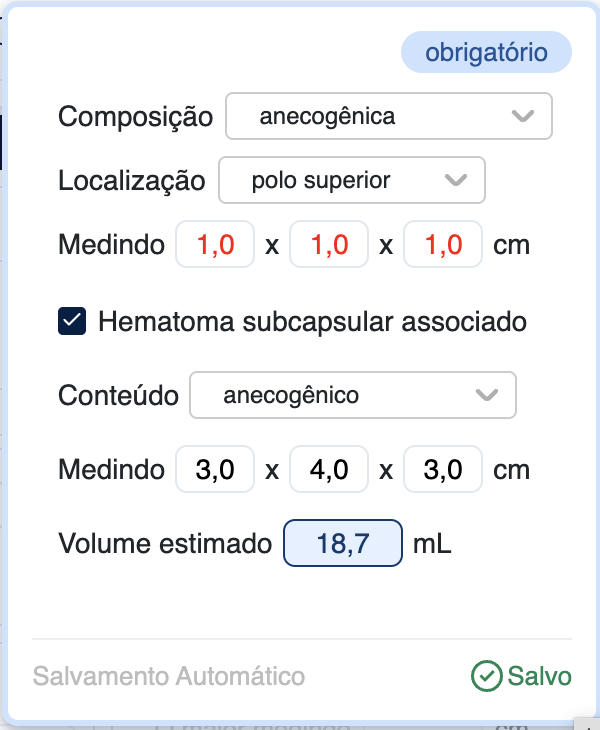The height and width of the screenshot is (730, 600).
Task: Click the Composição dropdown chevron arrow
Action: click(523, 116)
